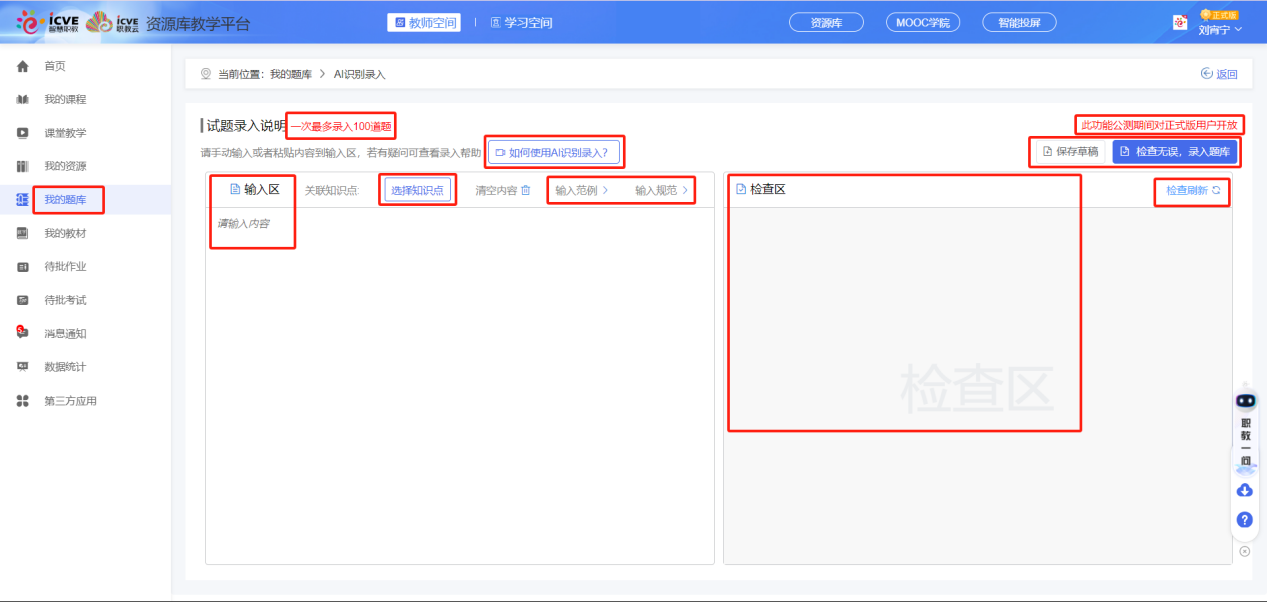1267x602 pixels.
Task: Click the trash icon beside 清空内容
Action: coord(525,190)
